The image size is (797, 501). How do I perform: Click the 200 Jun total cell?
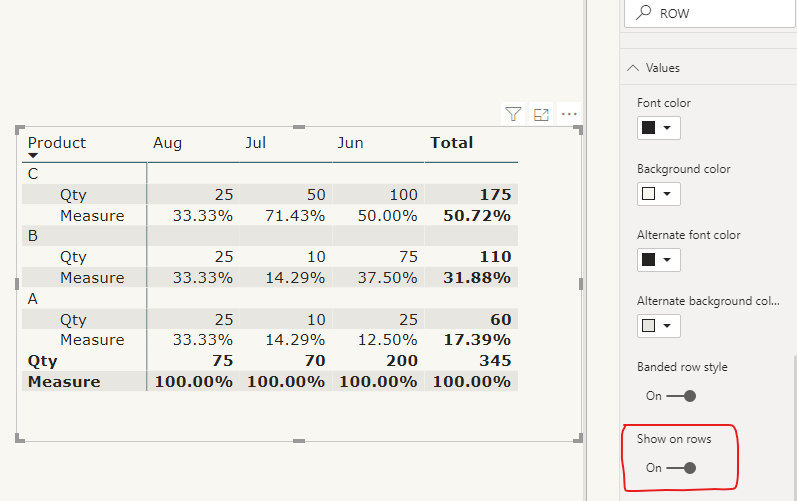[402, 361]
